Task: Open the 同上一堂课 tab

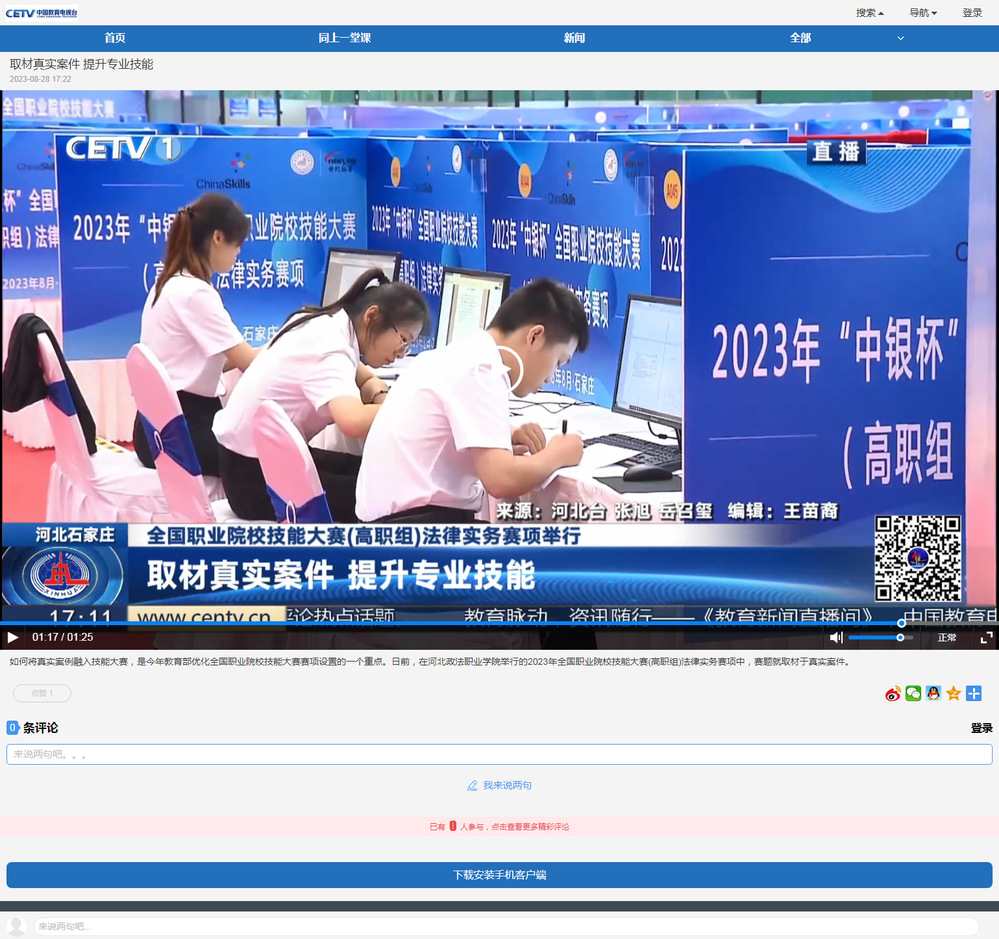Action: click(344, 38)
